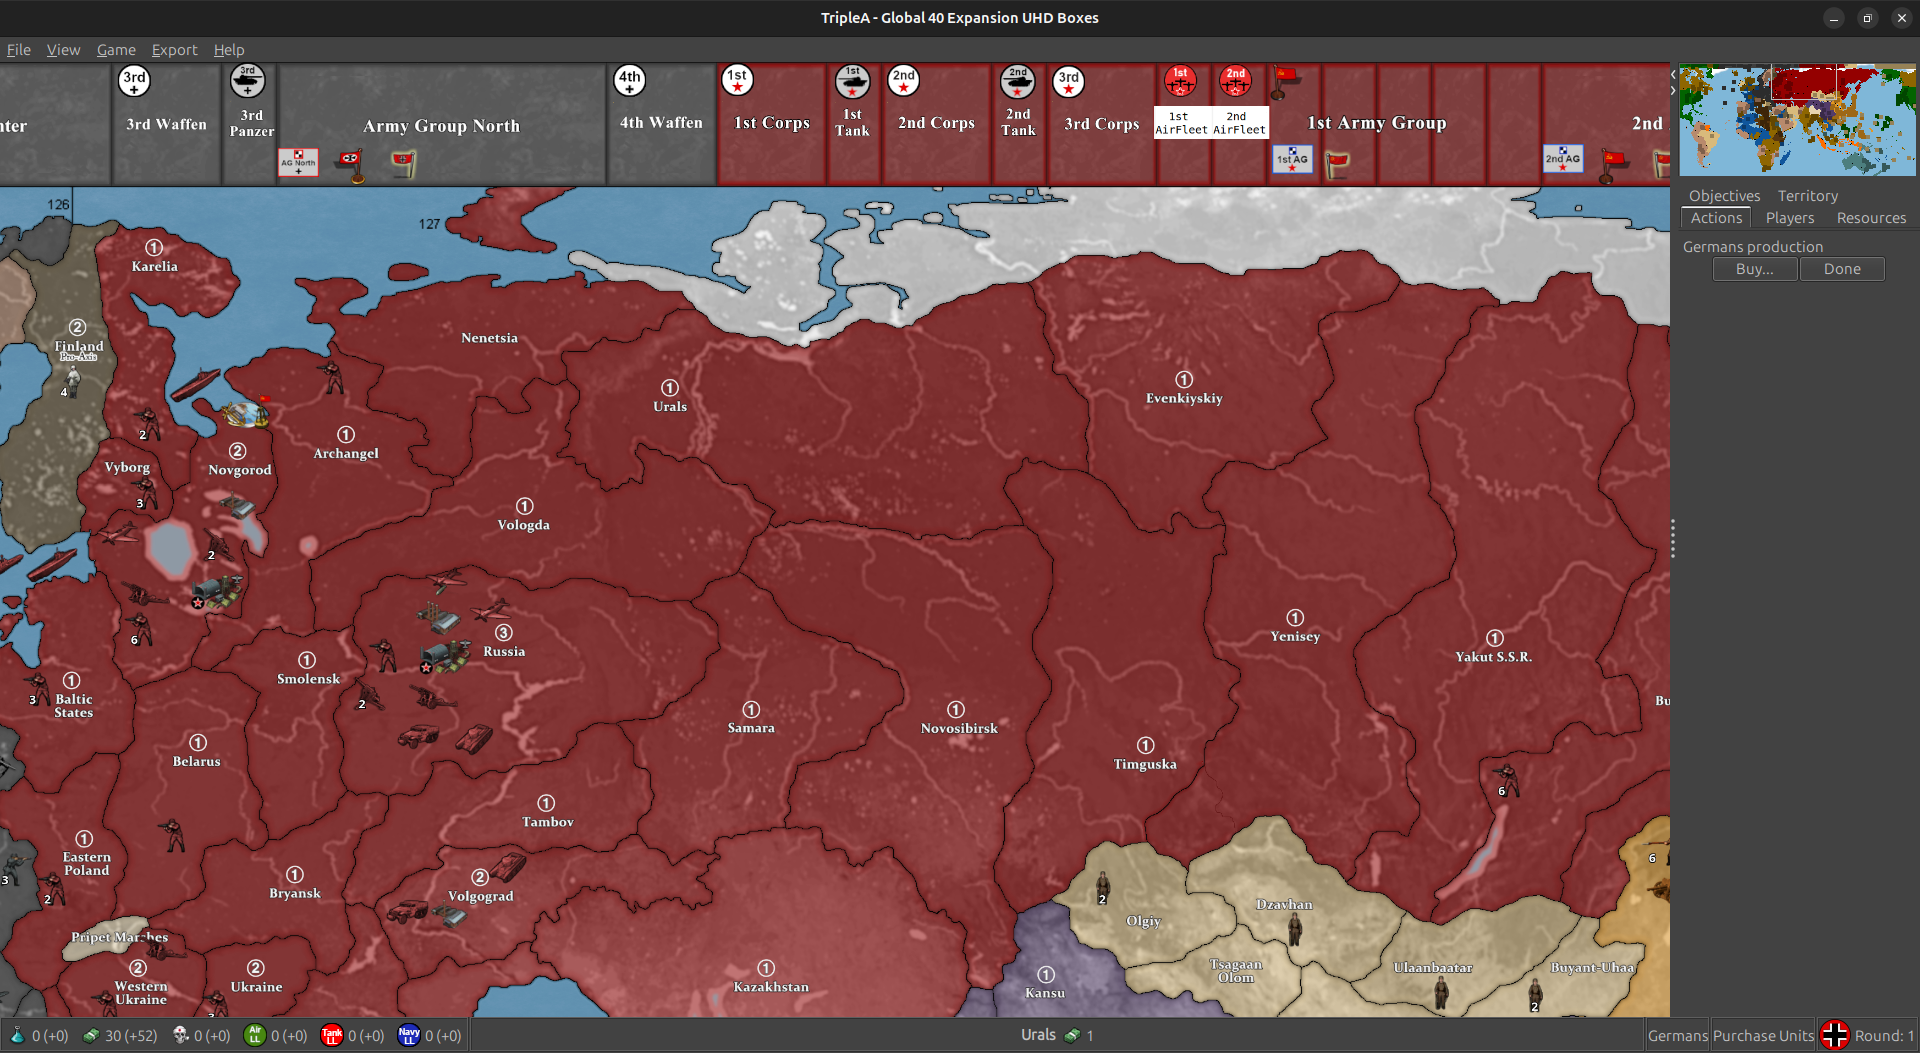Click the Air LL icon in the status bar
This screenshot has height=1053, width=1920.
pyautogui.click(x=256, y=1035)
